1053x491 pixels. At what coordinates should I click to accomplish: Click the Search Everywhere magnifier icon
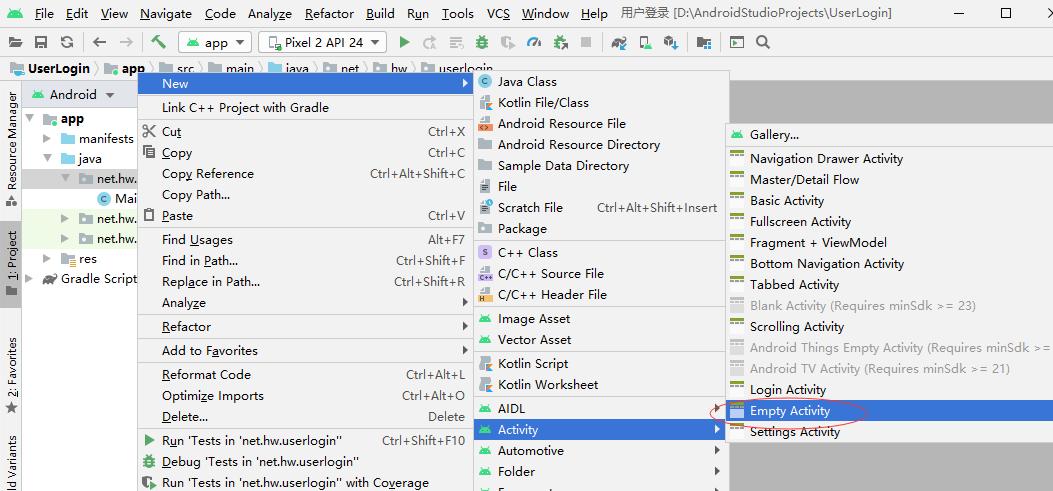762,42
